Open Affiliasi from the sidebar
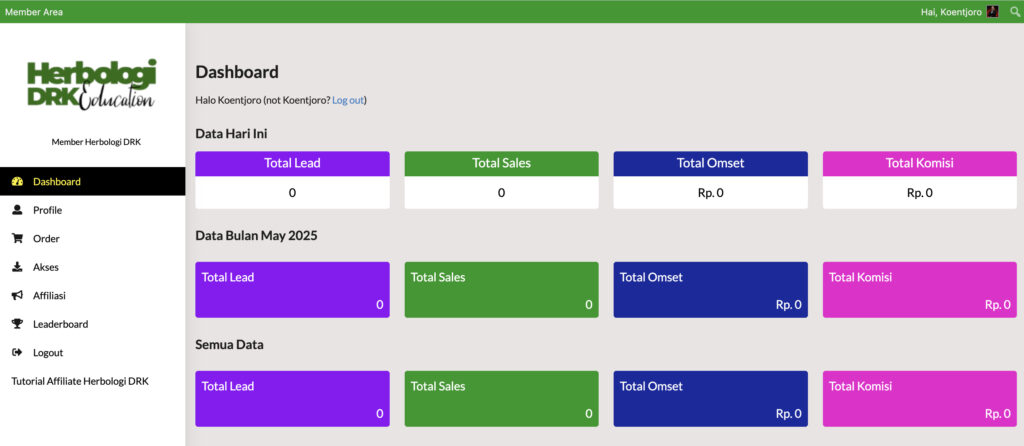 [93, 296]
